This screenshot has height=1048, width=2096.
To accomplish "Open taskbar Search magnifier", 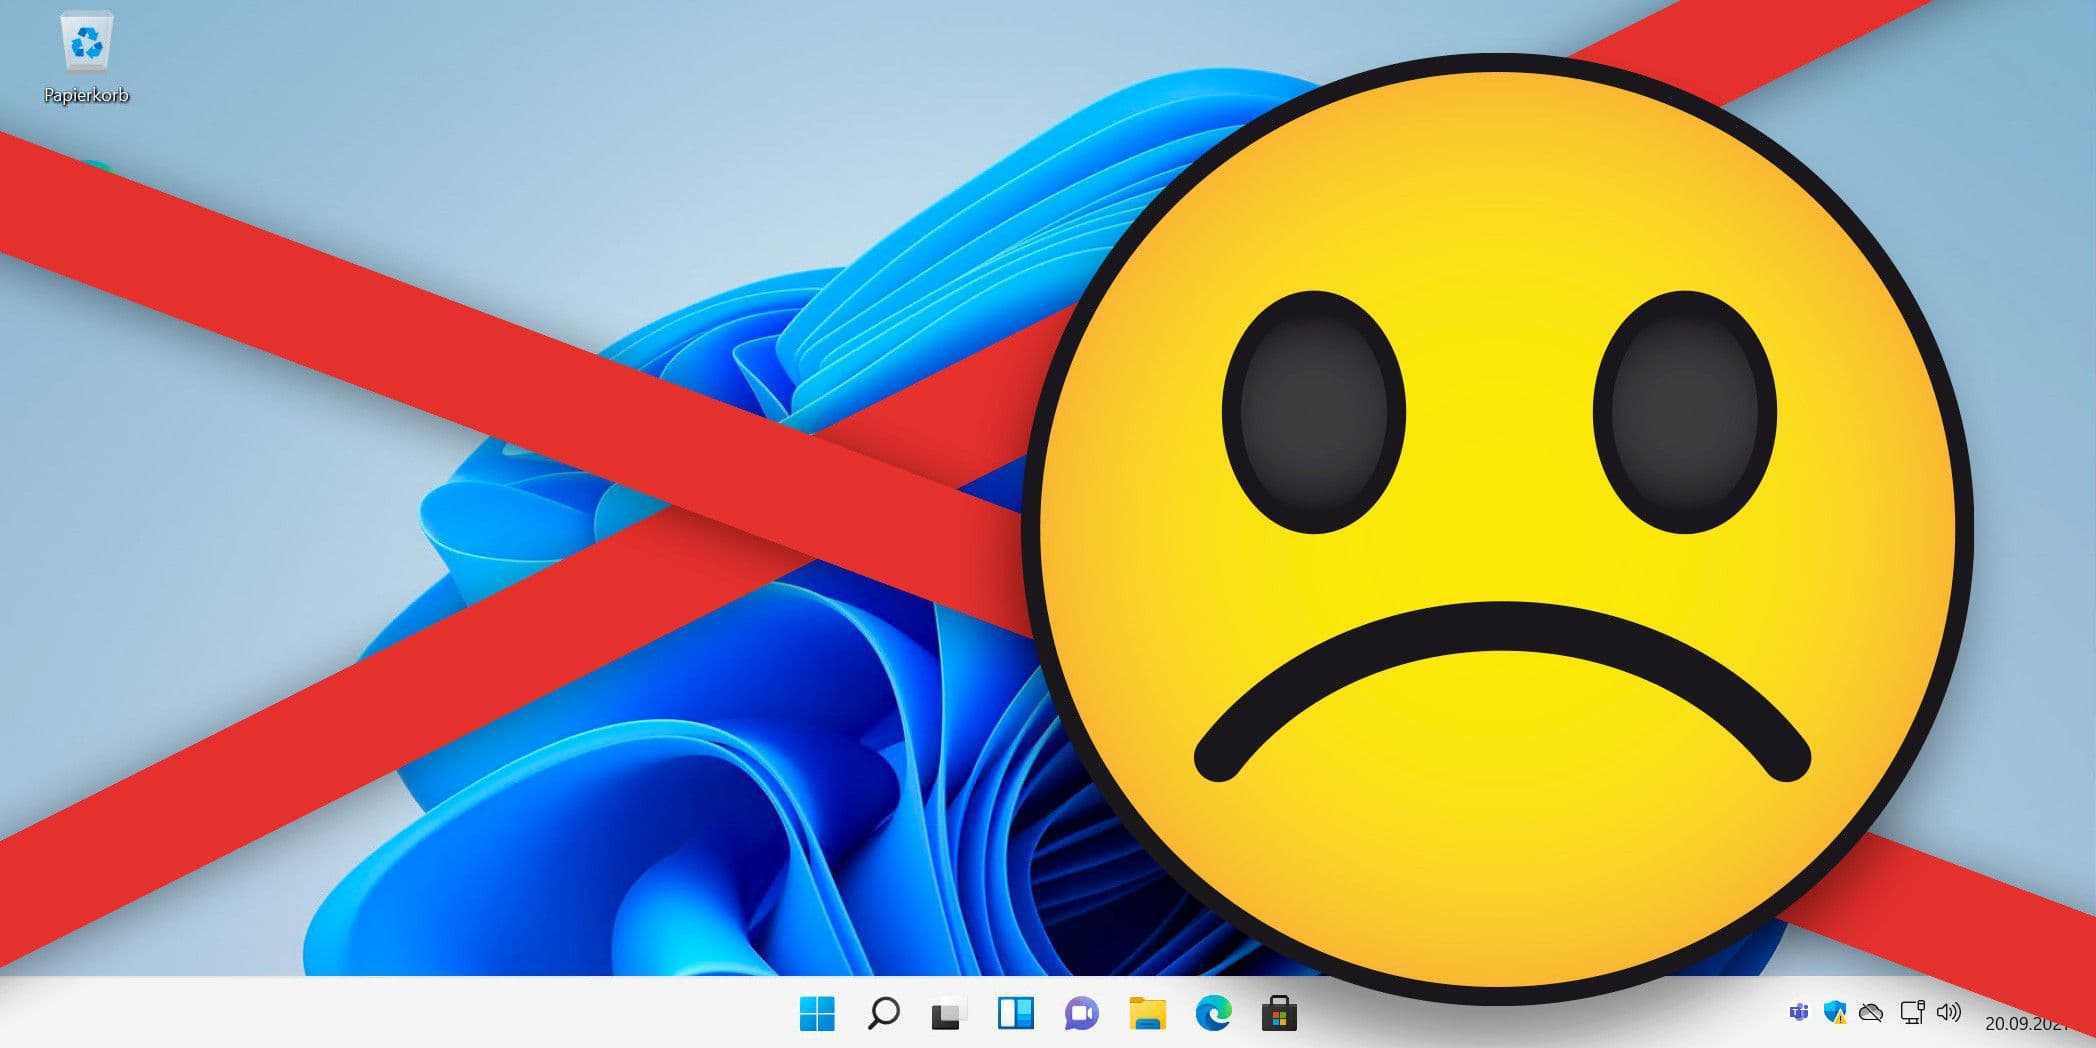I will point(883,1014).
